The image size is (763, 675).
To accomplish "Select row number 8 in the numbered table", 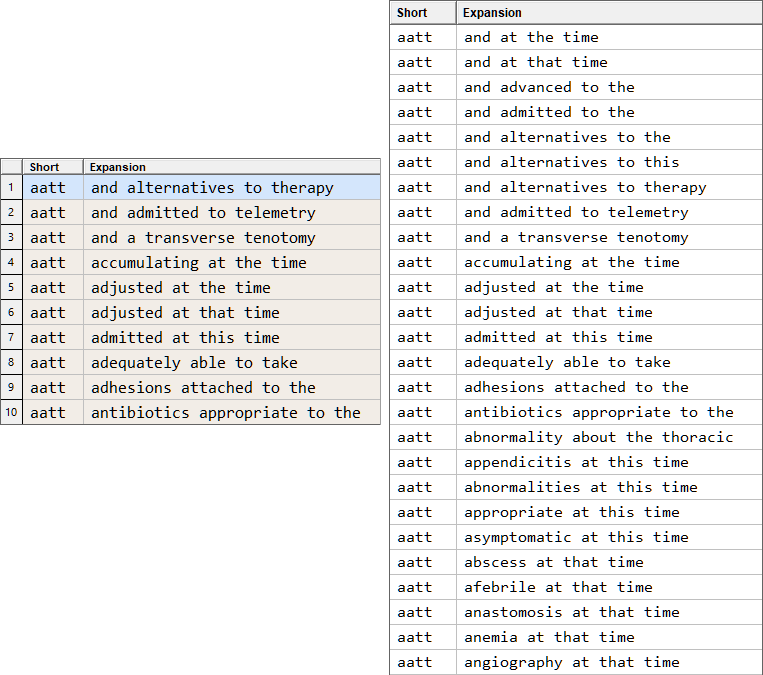I will coord(11,363).
